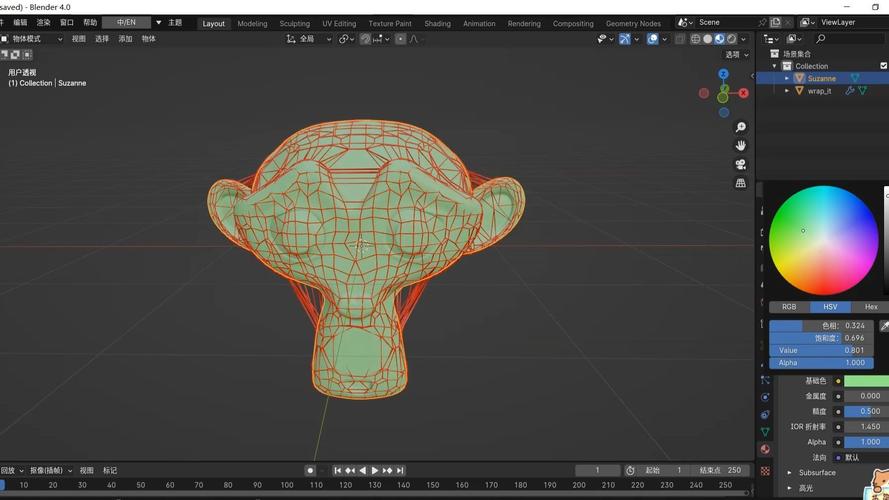This screenshot has width=889, height=500.
Task: Expand the wrap_it tree item
Action: pos(787,91)
